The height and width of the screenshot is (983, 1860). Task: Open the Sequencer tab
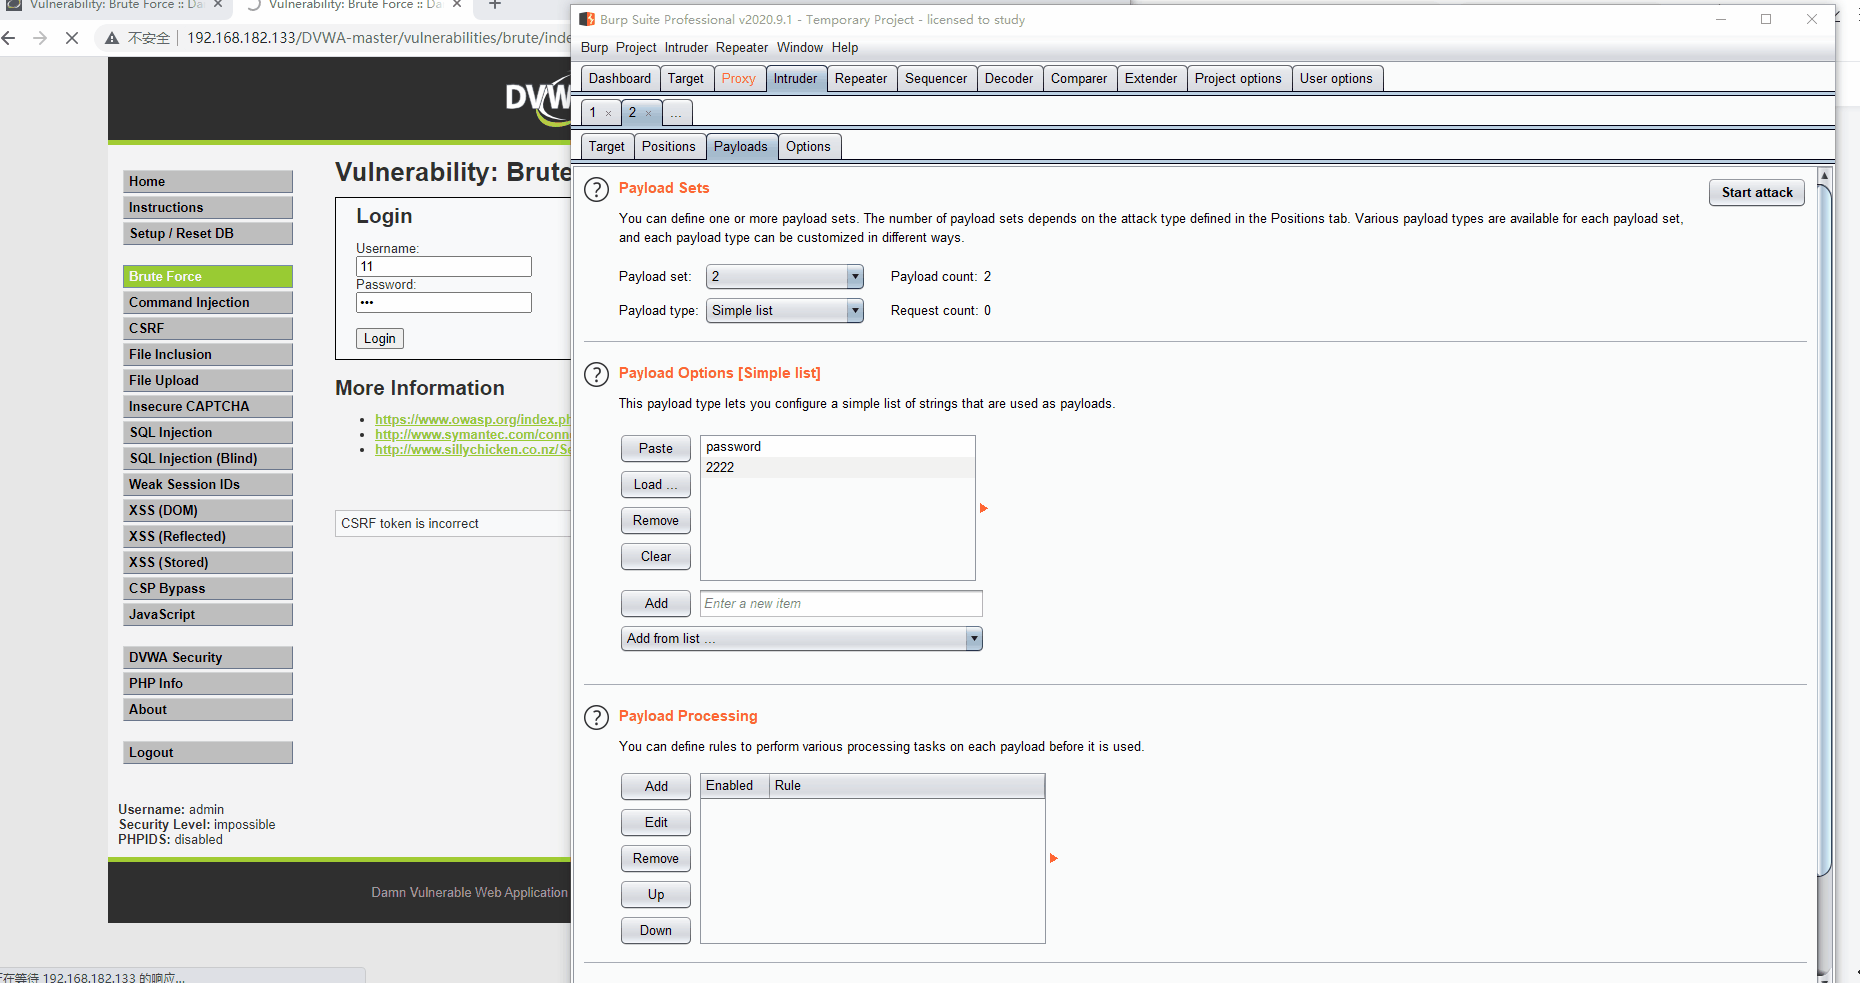[936, 79]
